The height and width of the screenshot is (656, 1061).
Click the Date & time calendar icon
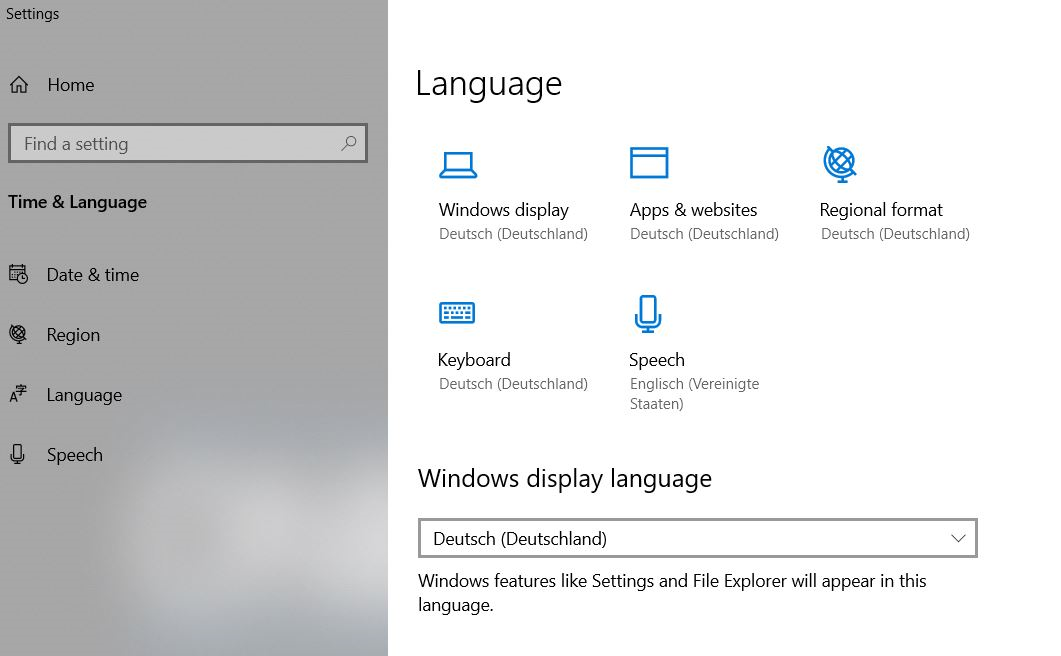[x=18, y=274]
